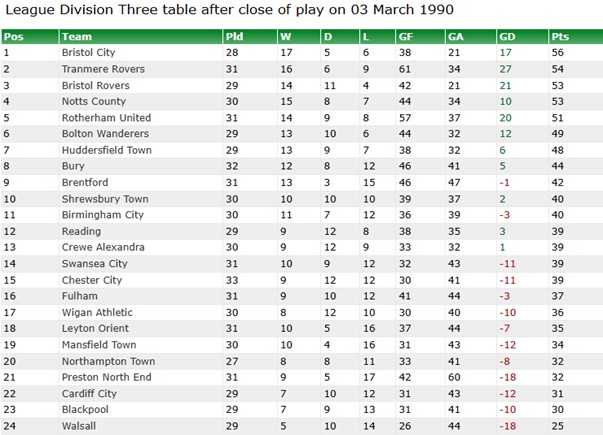This screenshot has height=435, width=603.
Task: Open Bolton Wanderers team entry
Action: 105,134
